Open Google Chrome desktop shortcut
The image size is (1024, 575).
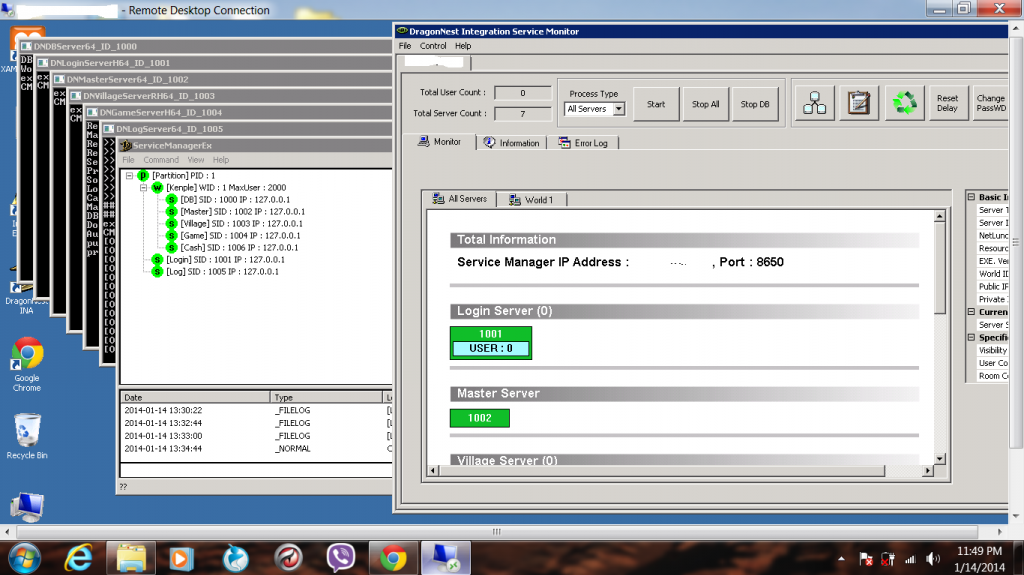point(27,365)
